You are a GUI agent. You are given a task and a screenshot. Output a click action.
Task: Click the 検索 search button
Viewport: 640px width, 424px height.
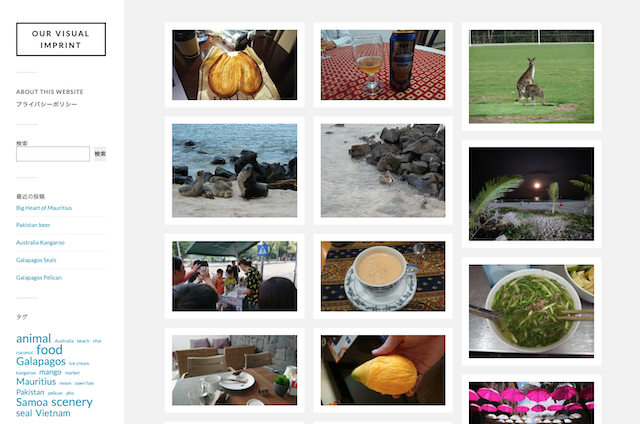(x=100, y=154)
